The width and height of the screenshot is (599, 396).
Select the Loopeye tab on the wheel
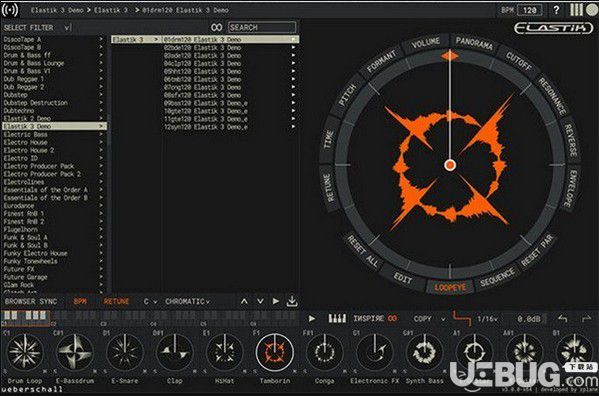(450, 287)
